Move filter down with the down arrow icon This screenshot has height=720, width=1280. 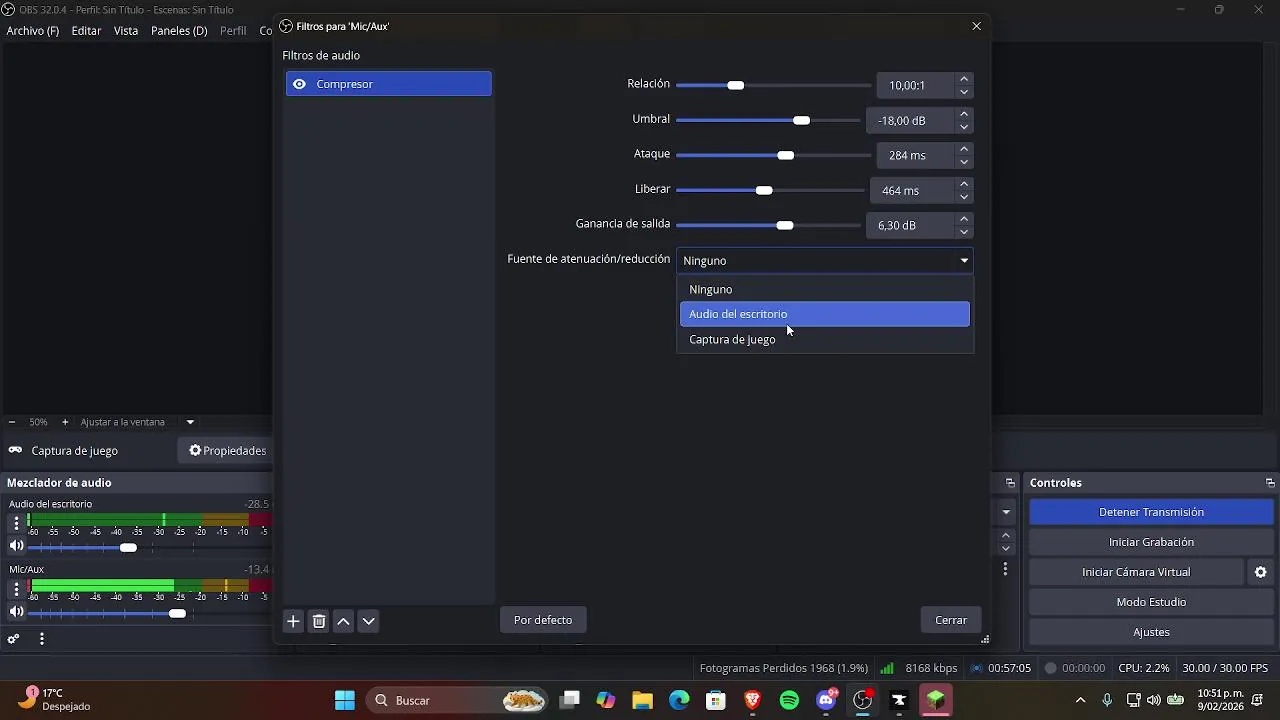368,621
